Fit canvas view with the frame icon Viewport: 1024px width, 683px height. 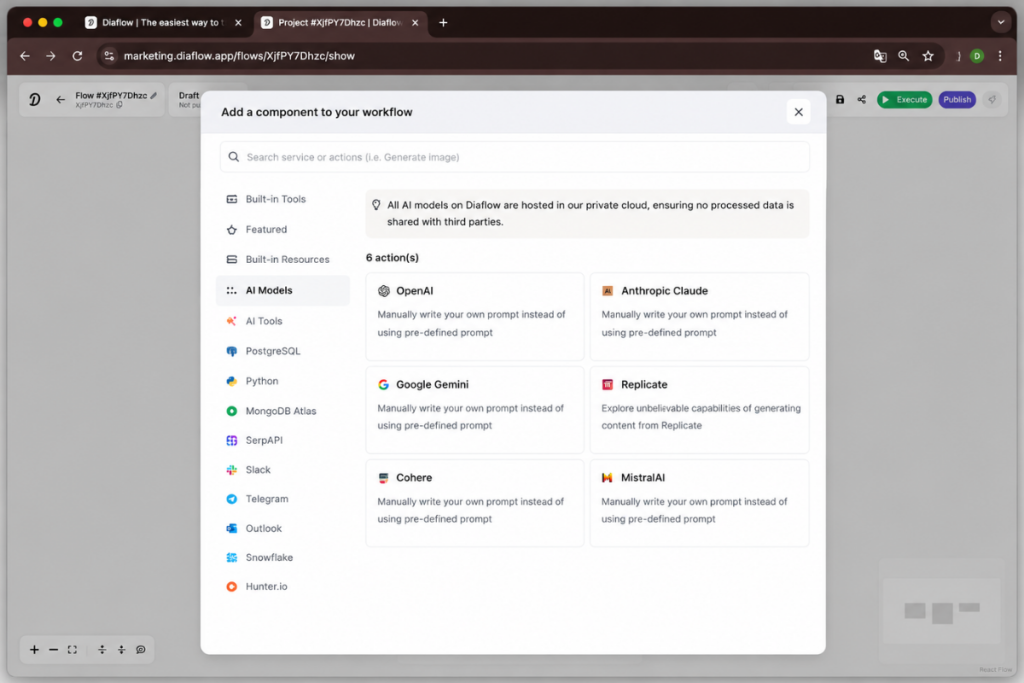coord(72,650)
